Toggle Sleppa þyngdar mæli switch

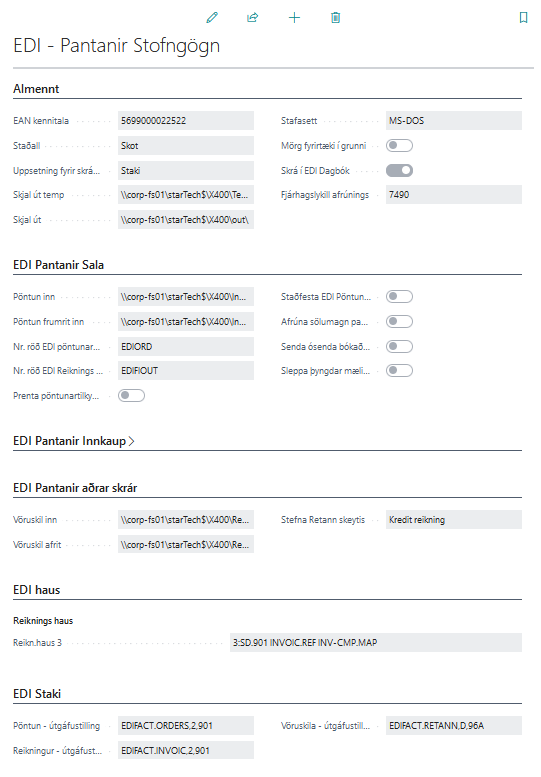pos(399,371)
